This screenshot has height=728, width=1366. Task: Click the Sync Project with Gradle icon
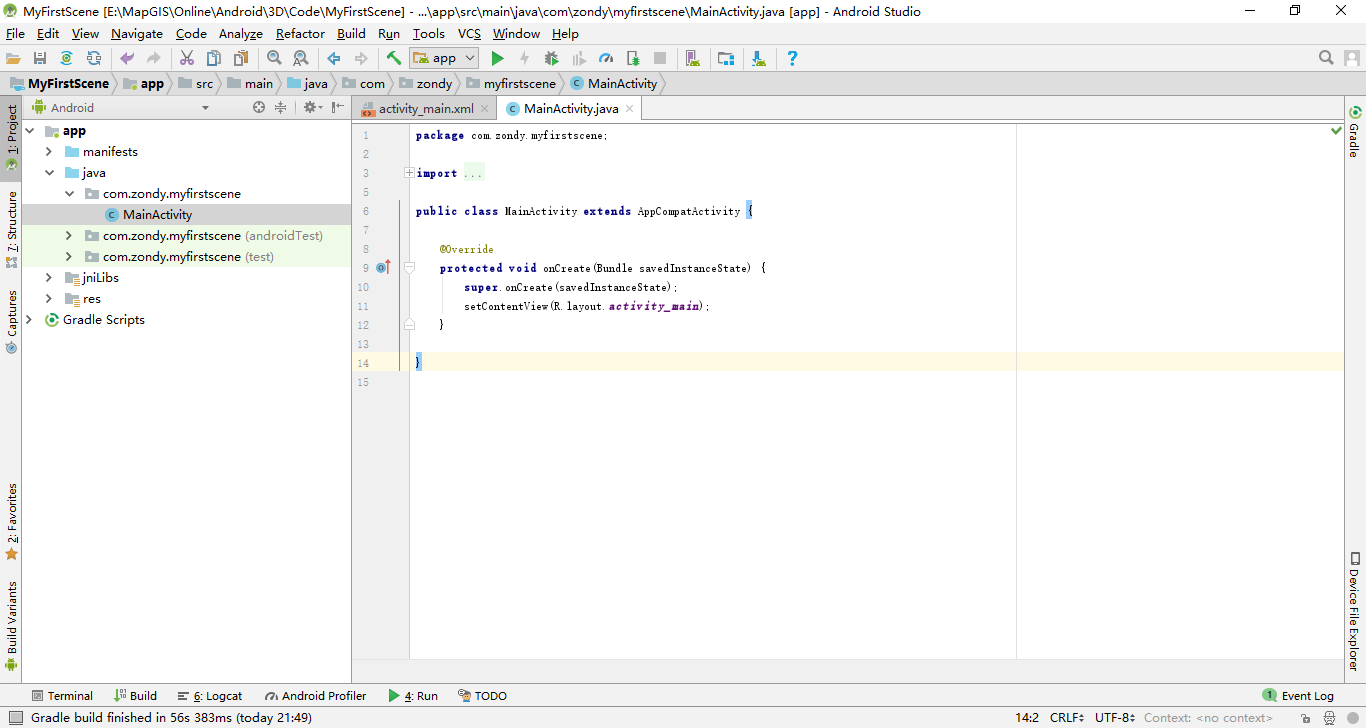tap(66, 59)
